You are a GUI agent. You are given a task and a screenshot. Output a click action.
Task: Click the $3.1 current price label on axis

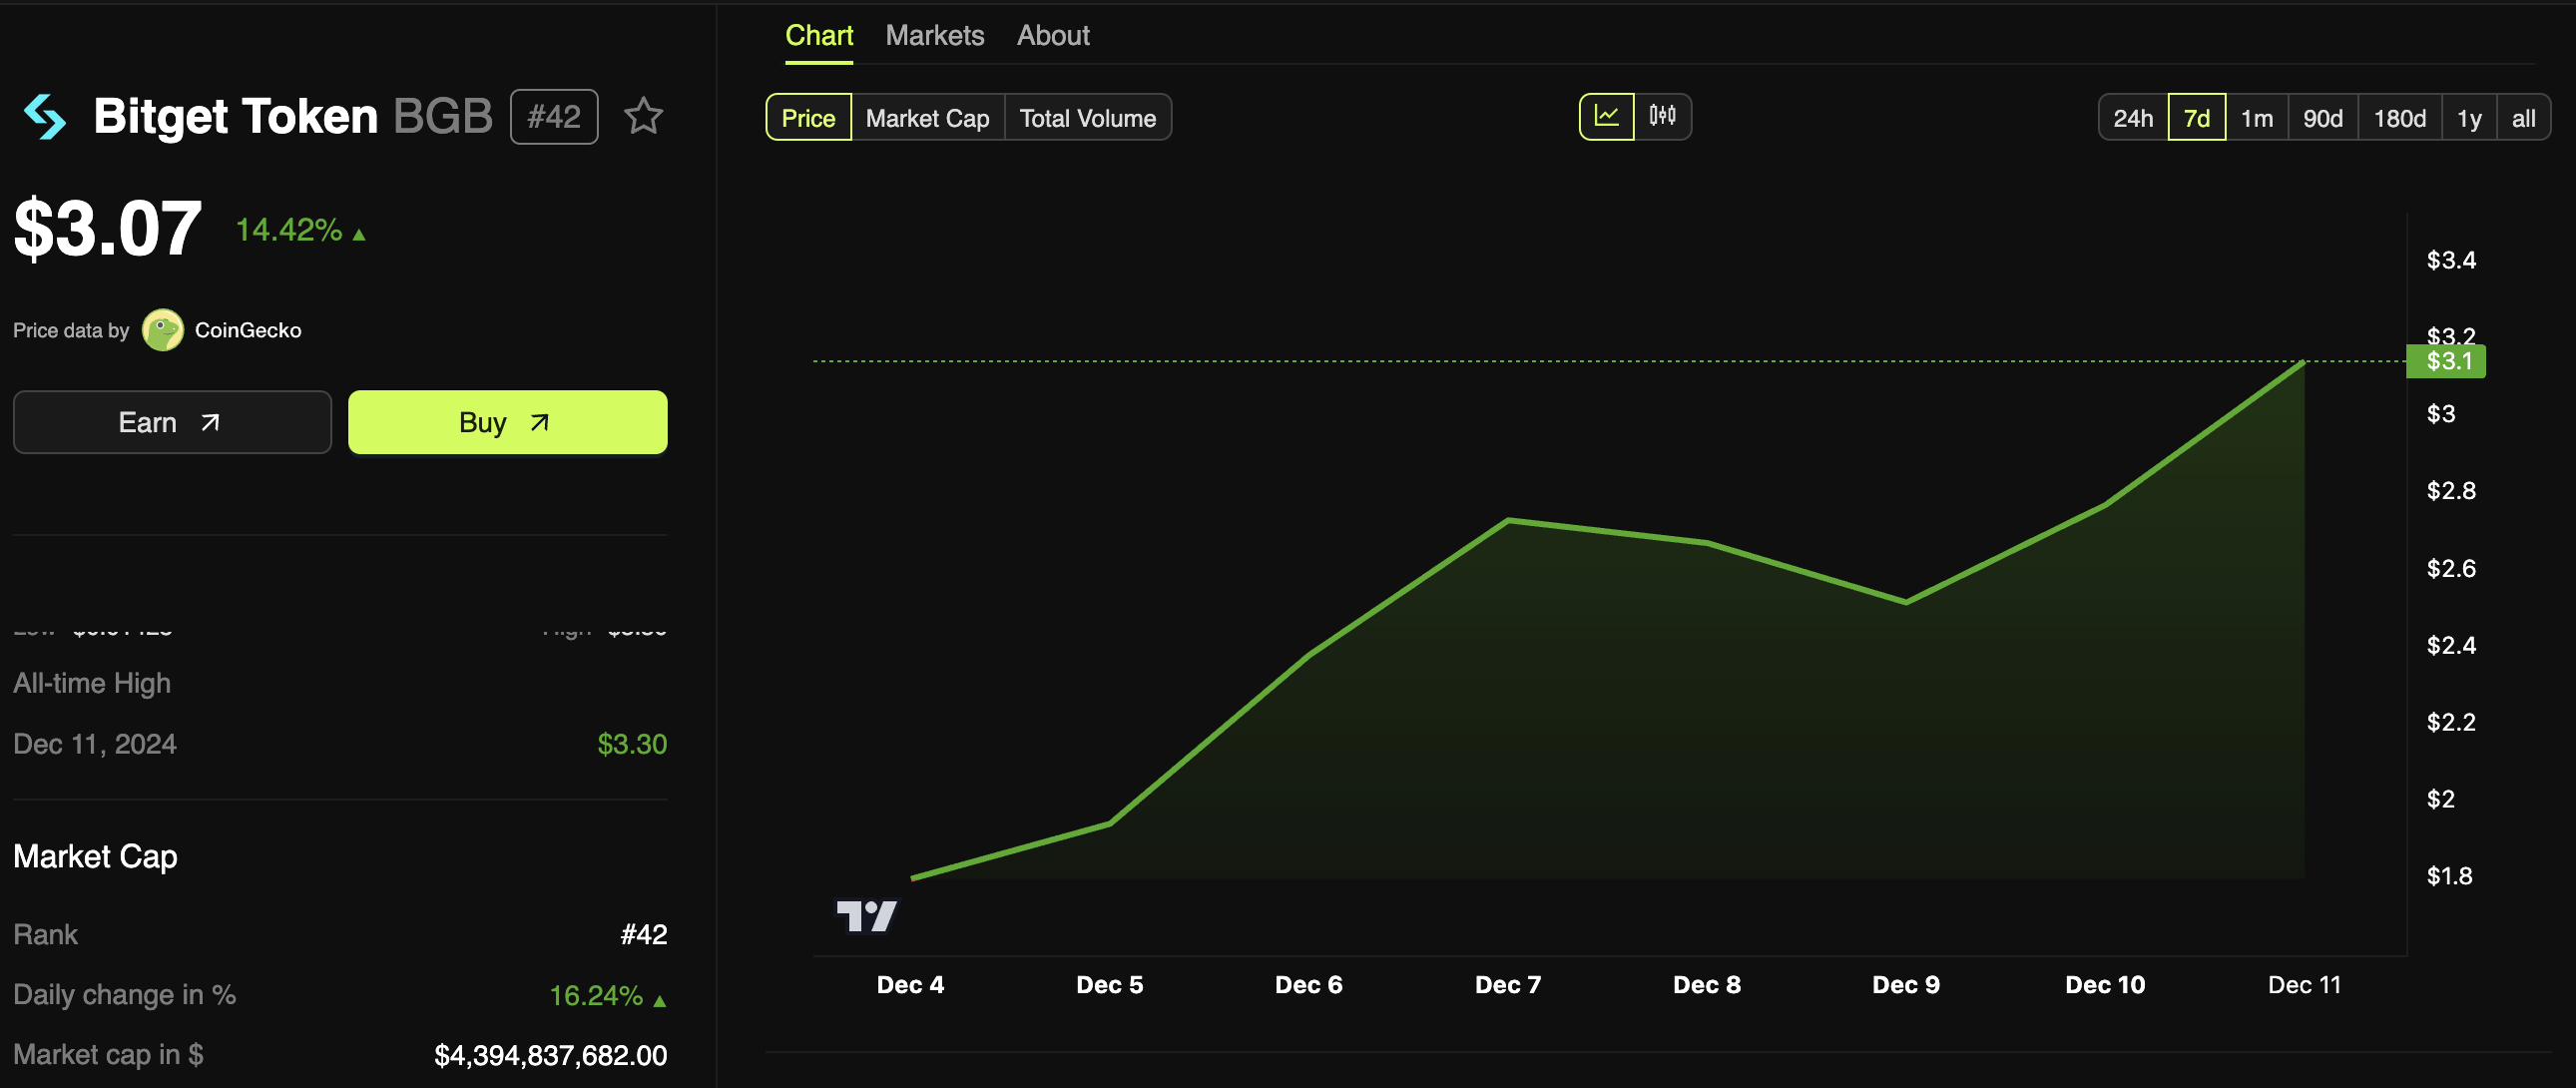tap(2446, 361)
